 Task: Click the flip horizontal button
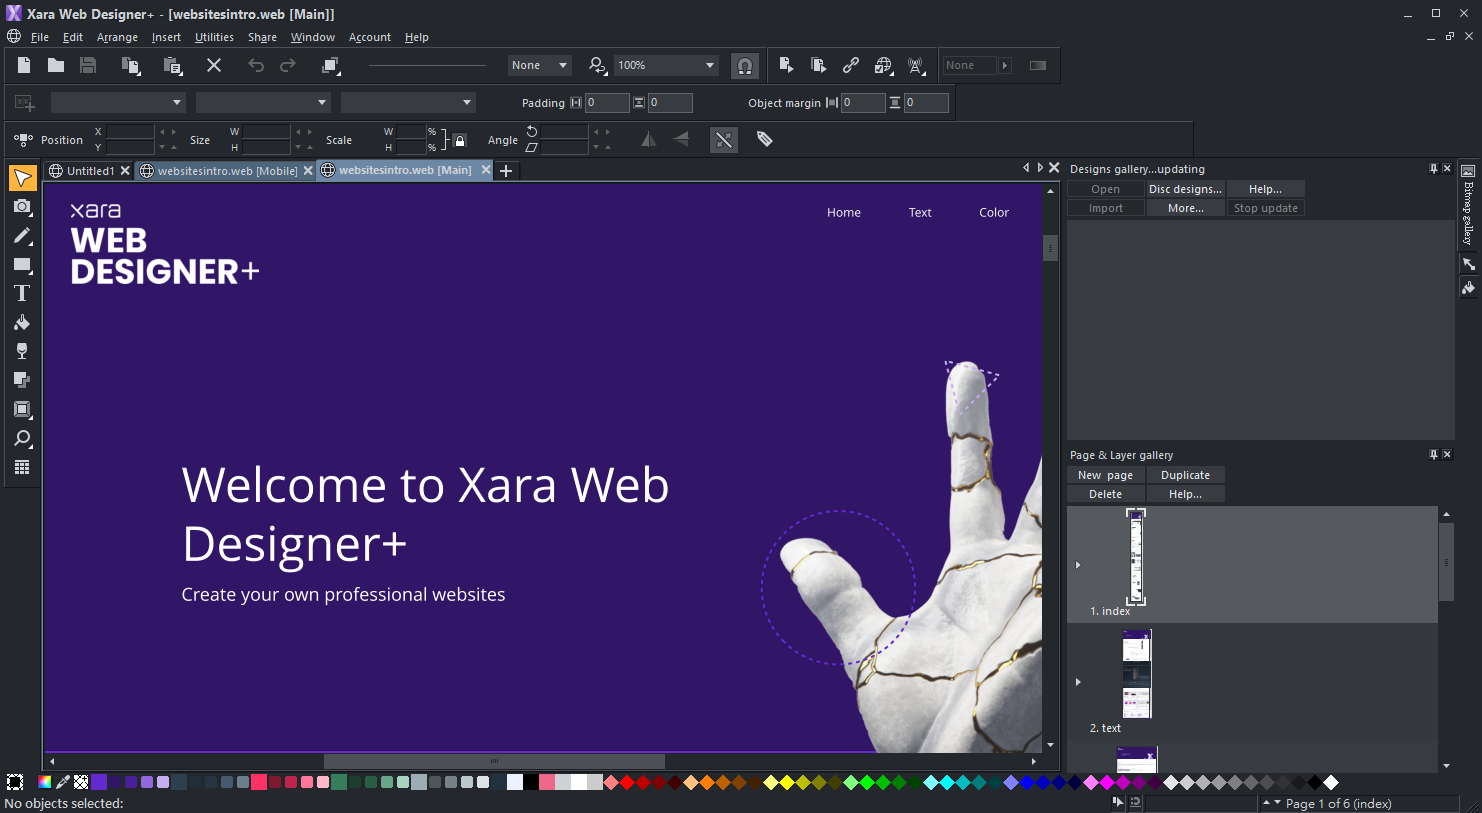point(649,140)
